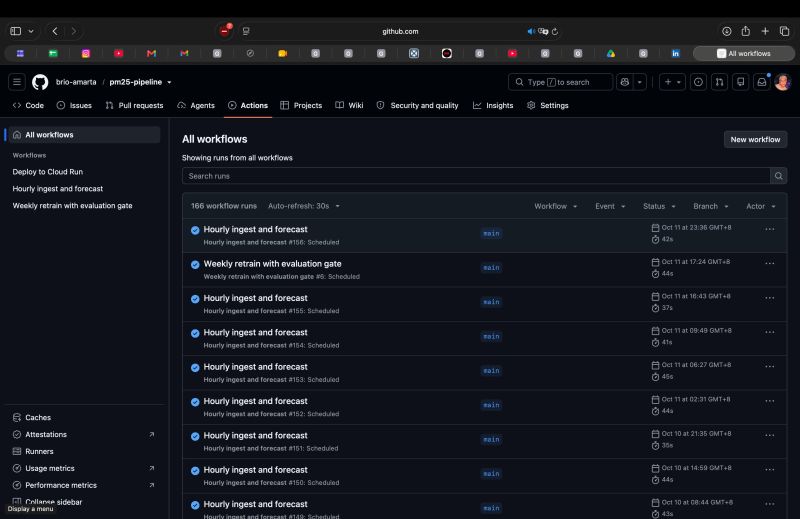Open the Weekly retrain with evaluation gate run title
800x519 pixels.
tap(272, 264)
